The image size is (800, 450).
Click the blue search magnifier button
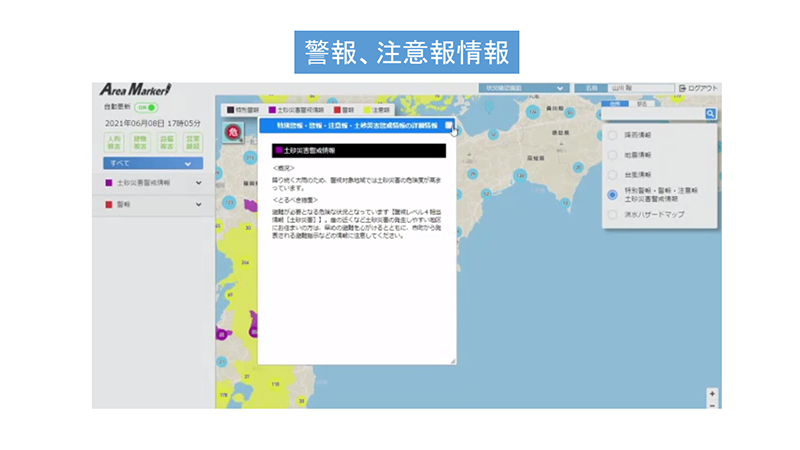(710, 114)
